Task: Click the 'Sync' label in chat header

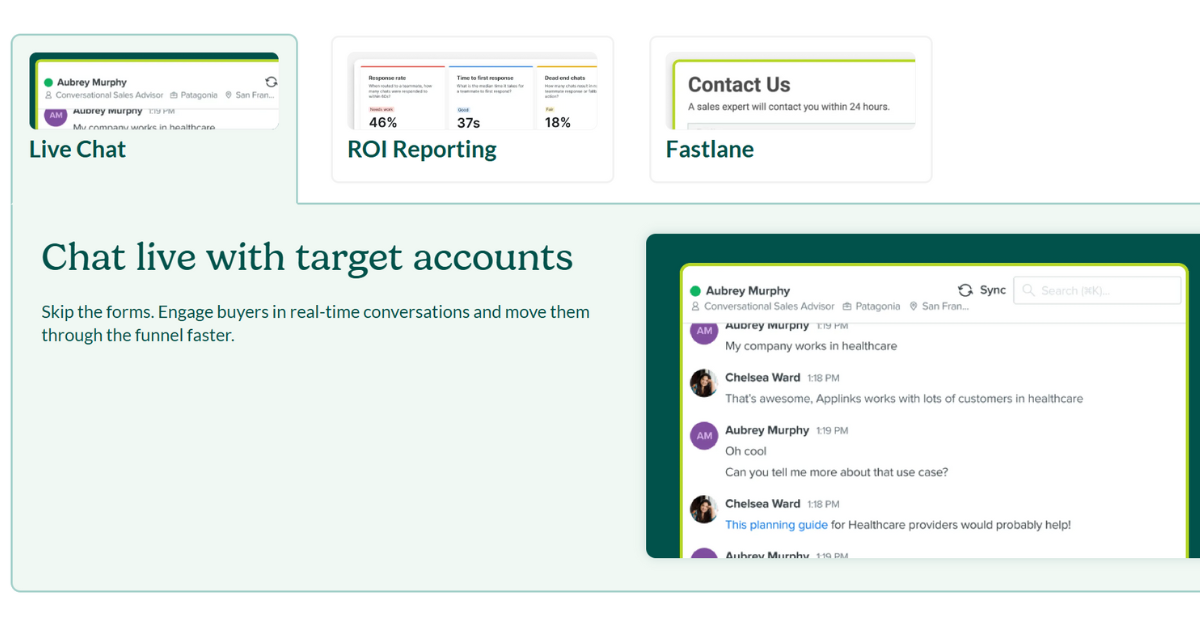Action: [993, 290]
